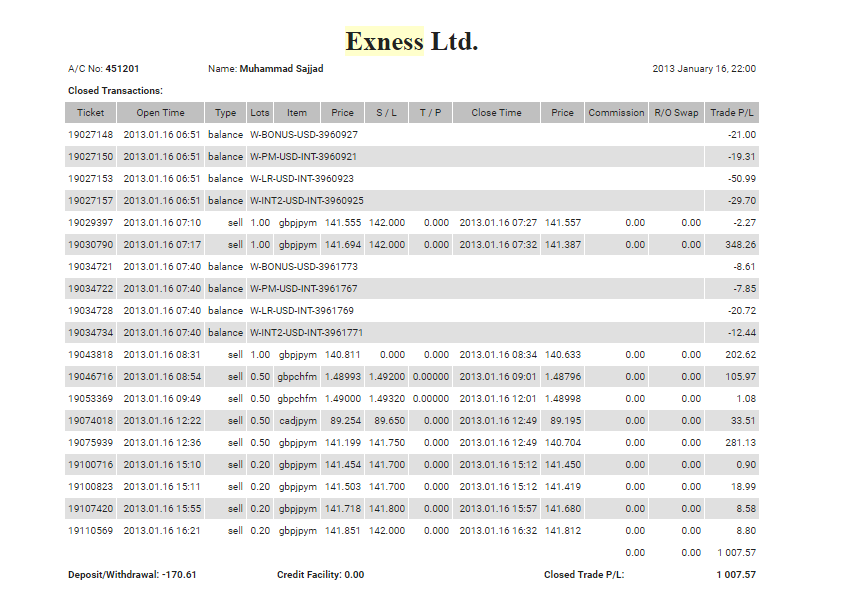
Task: Click the bold 1 007.57 closed P/L total
Action: (736, 575)
